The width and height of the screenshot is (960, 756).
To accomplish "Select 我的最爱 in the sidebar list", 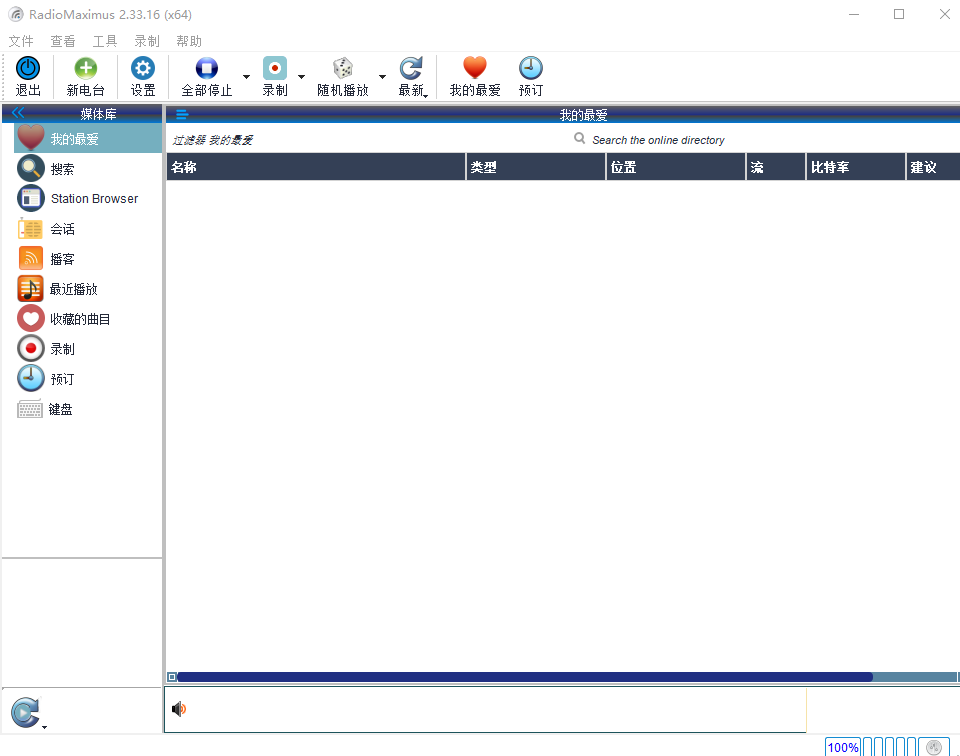I will pos(88,139).
